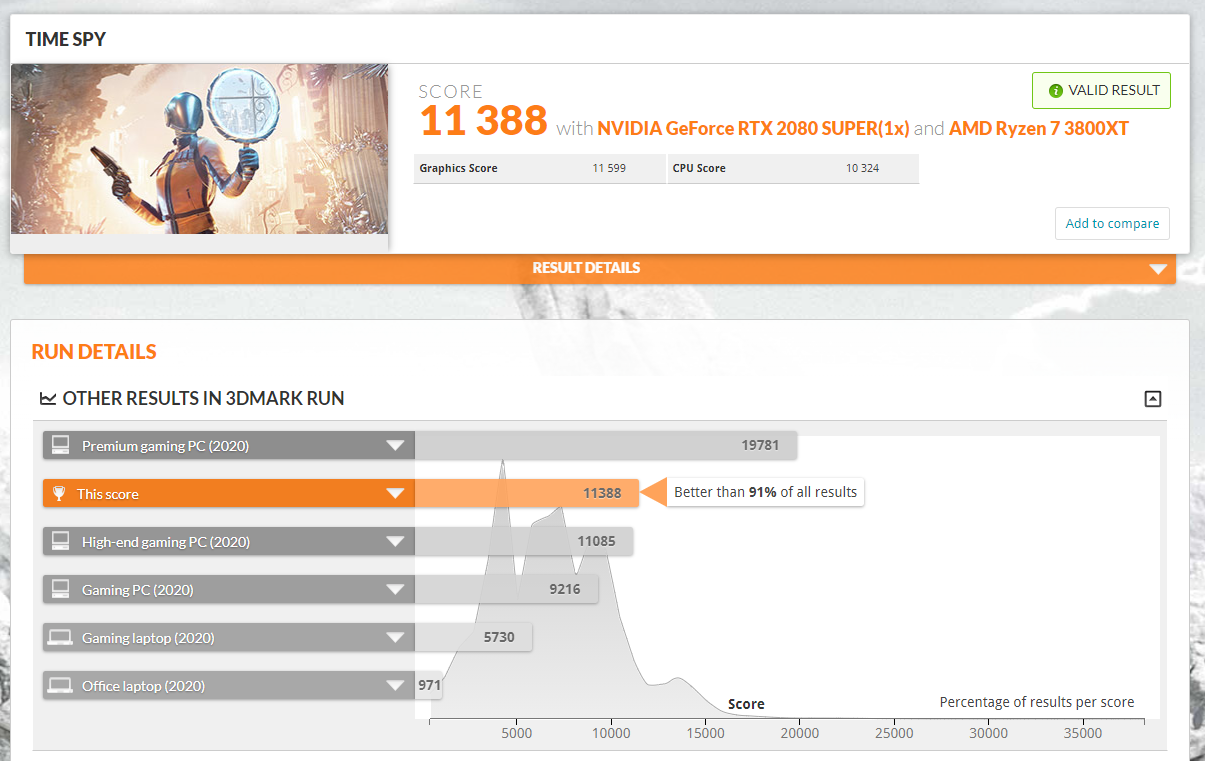Open dropdown arrow on This score row

396,494
